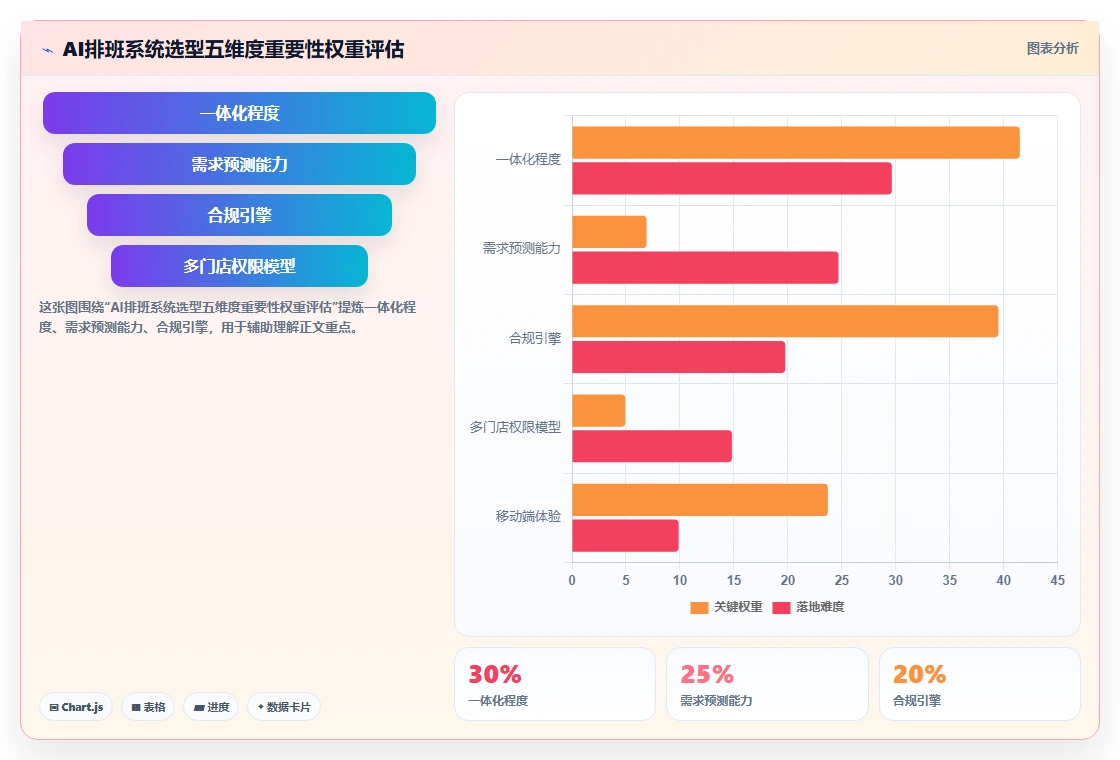This screenshot has height=760, width=1120.
Task: Click the Chart.js tag chip
Action: (x=76, y=707)
